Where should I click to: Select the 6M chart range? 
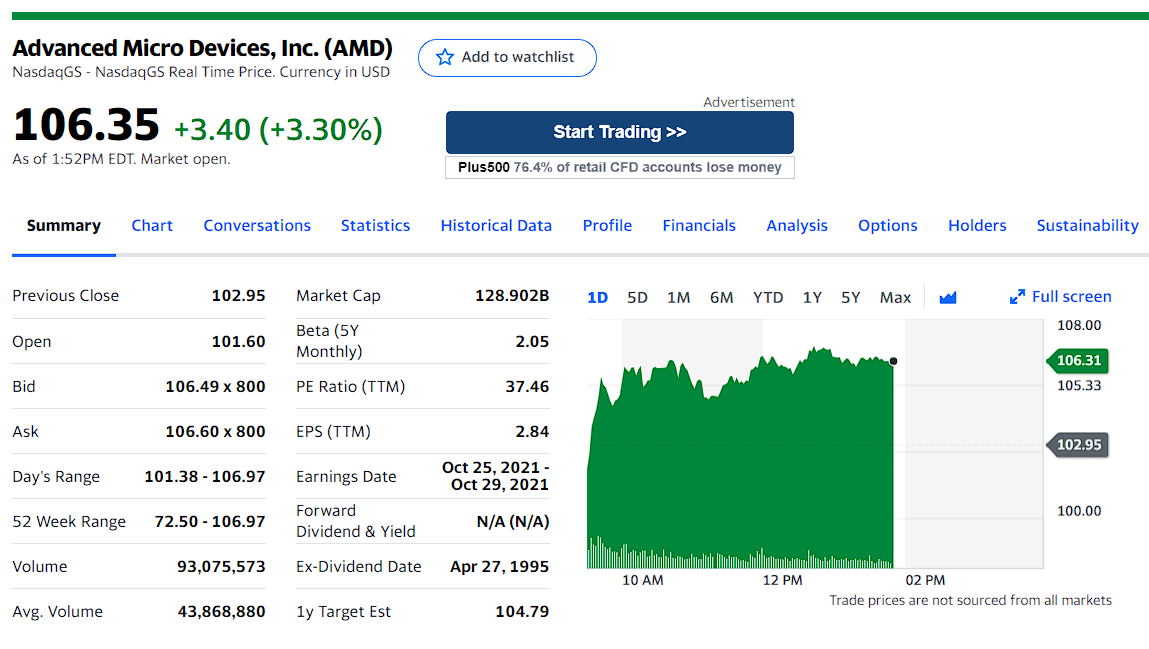(x=722, y=297)
